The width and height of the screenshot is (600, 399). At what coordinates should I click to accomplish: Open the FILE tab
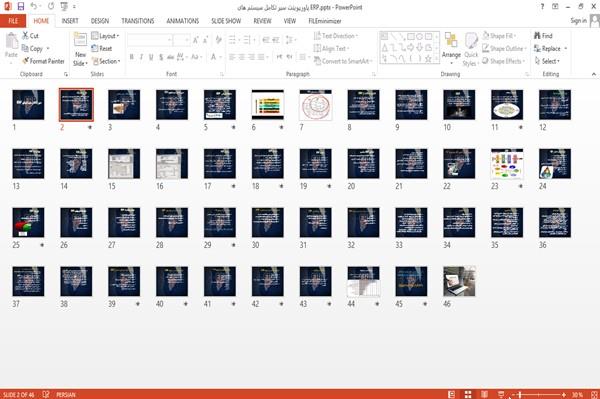point(13,21)
